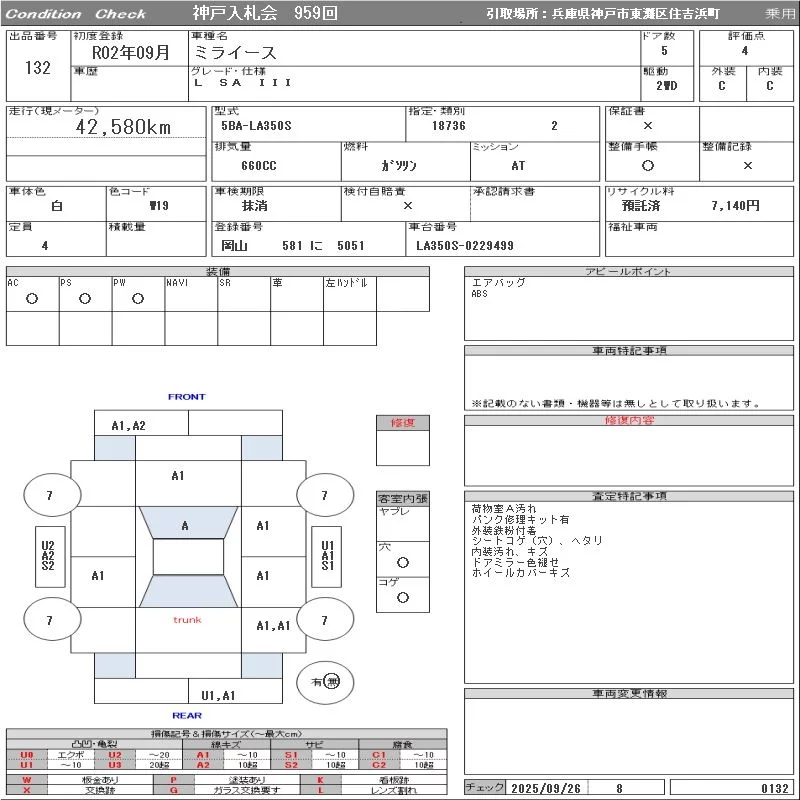
Task: Click the circle mark beside 穴
Action: click(403, 562)
